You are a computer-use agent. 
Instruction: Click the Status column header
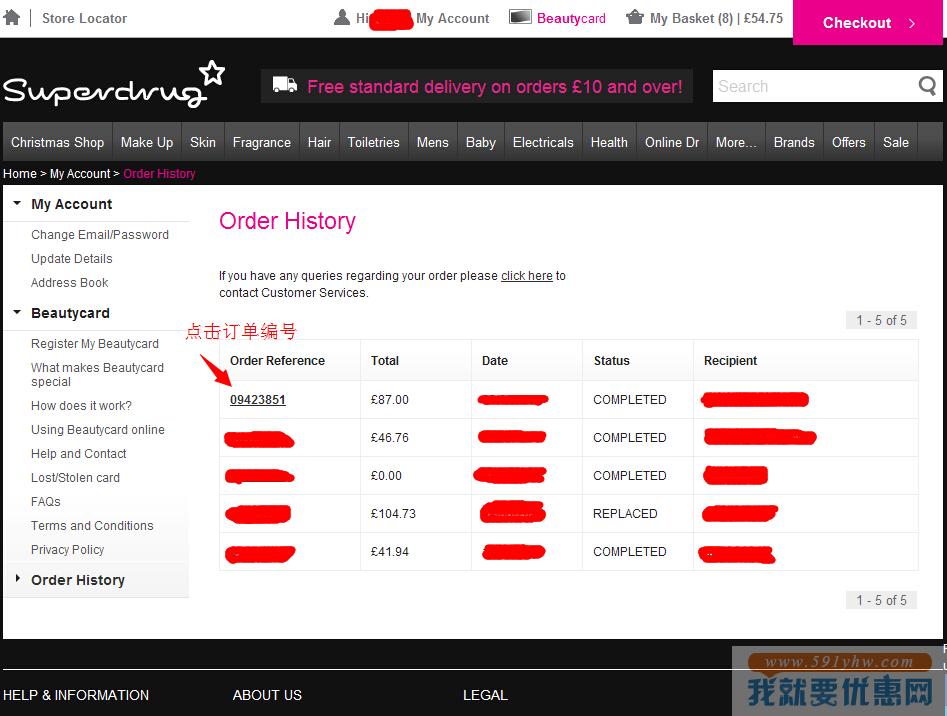pos(611,360)
